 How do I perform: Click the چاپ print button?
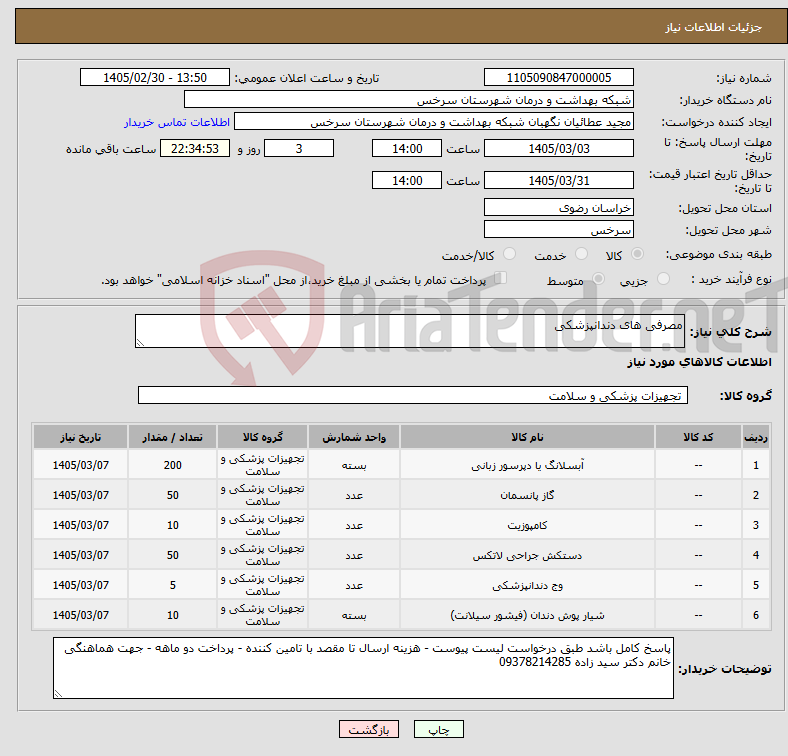pyautogui.click(x=439, y=729)
